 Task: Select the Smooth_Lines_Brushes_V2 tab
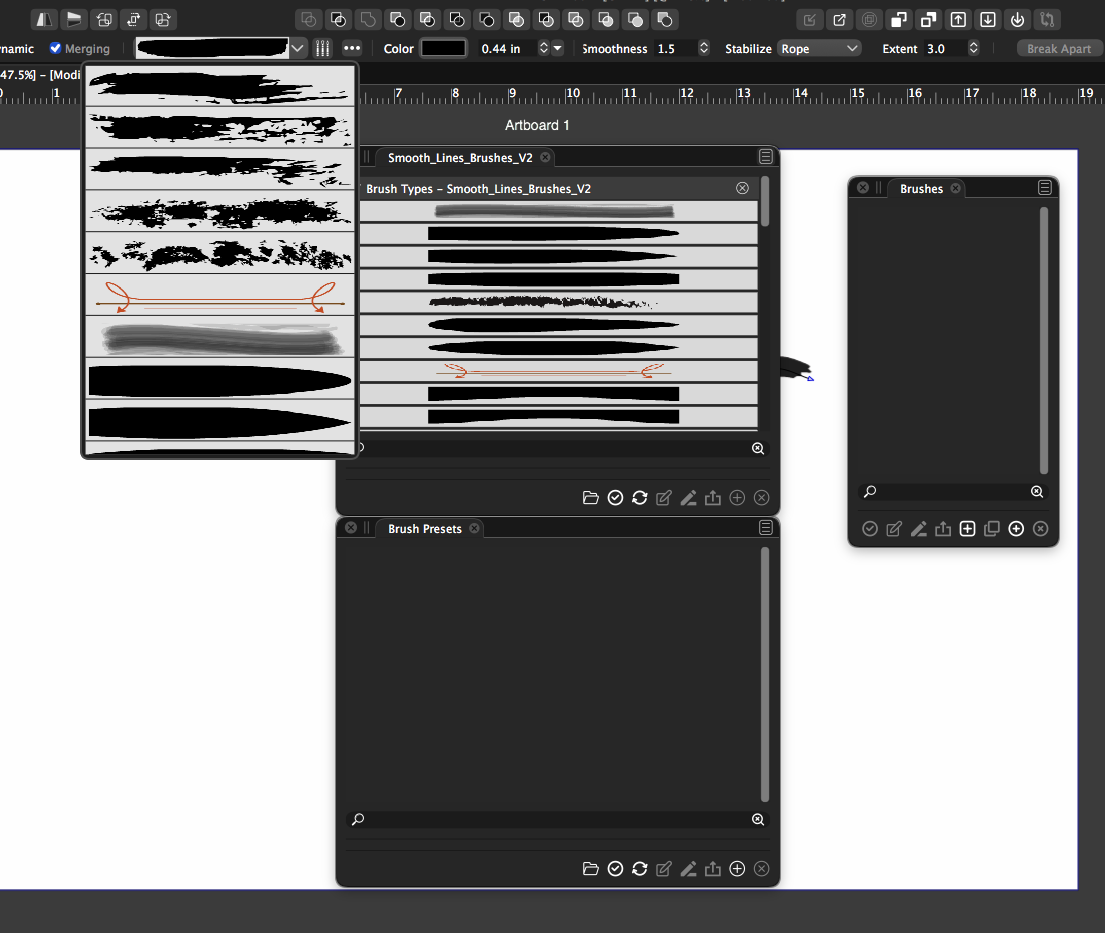pyautogui.click(x=460, y=158)
